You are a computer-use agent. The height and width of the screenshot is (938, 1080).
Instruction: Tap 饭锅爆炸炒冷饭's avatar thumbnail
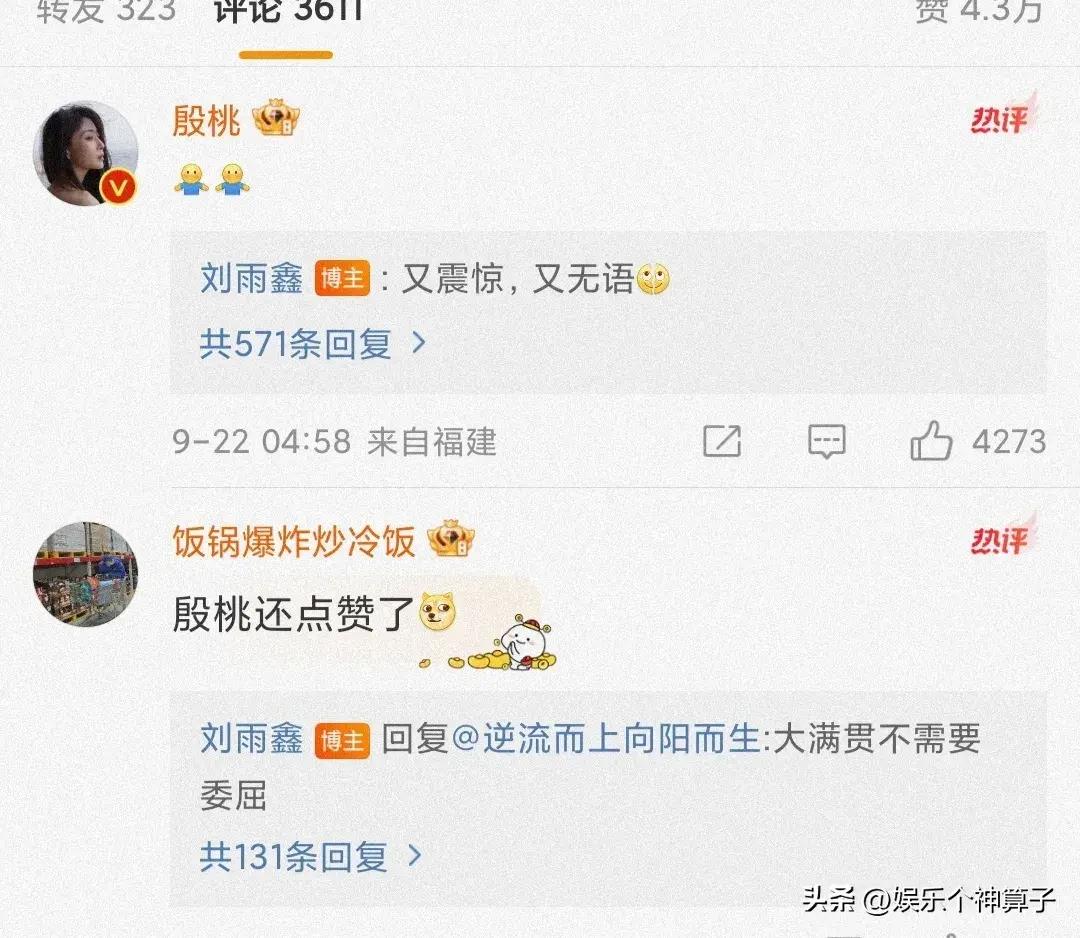(85, 574)
